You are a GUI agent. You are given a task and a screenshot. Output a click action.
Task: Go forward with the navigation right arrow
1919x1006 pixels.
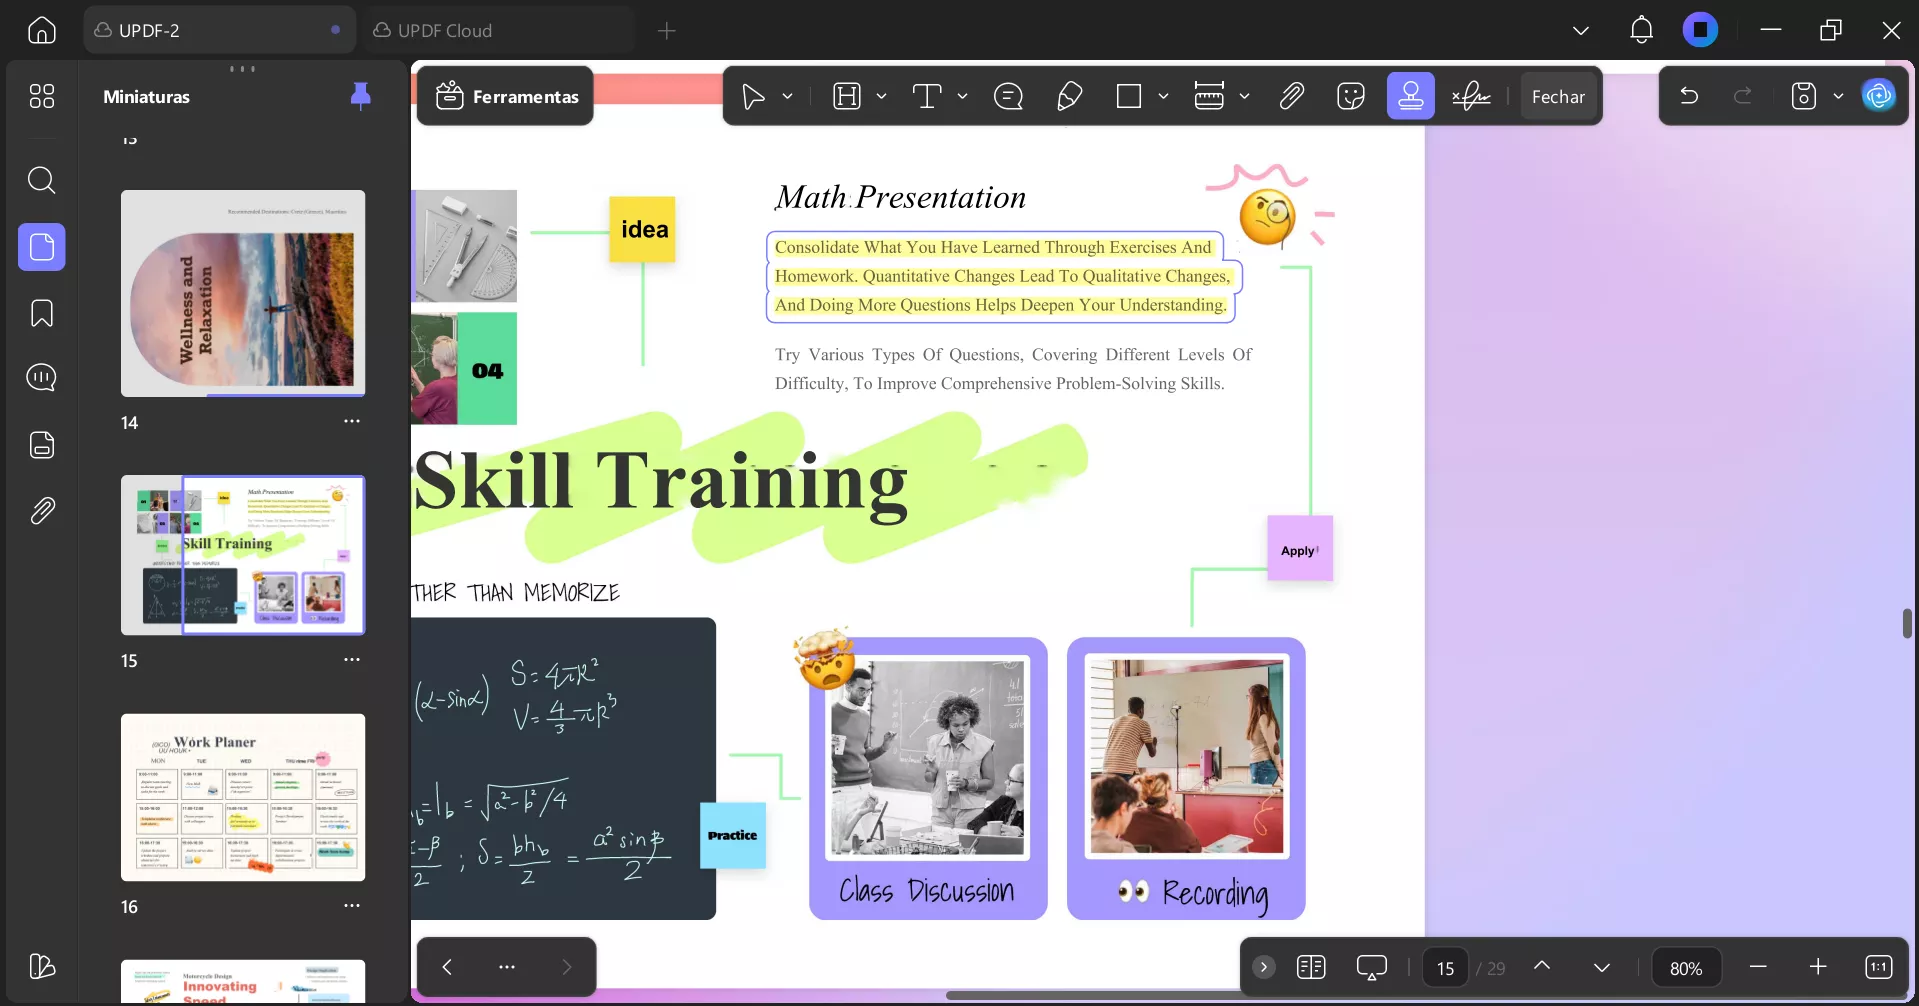(x=567, y=967)
